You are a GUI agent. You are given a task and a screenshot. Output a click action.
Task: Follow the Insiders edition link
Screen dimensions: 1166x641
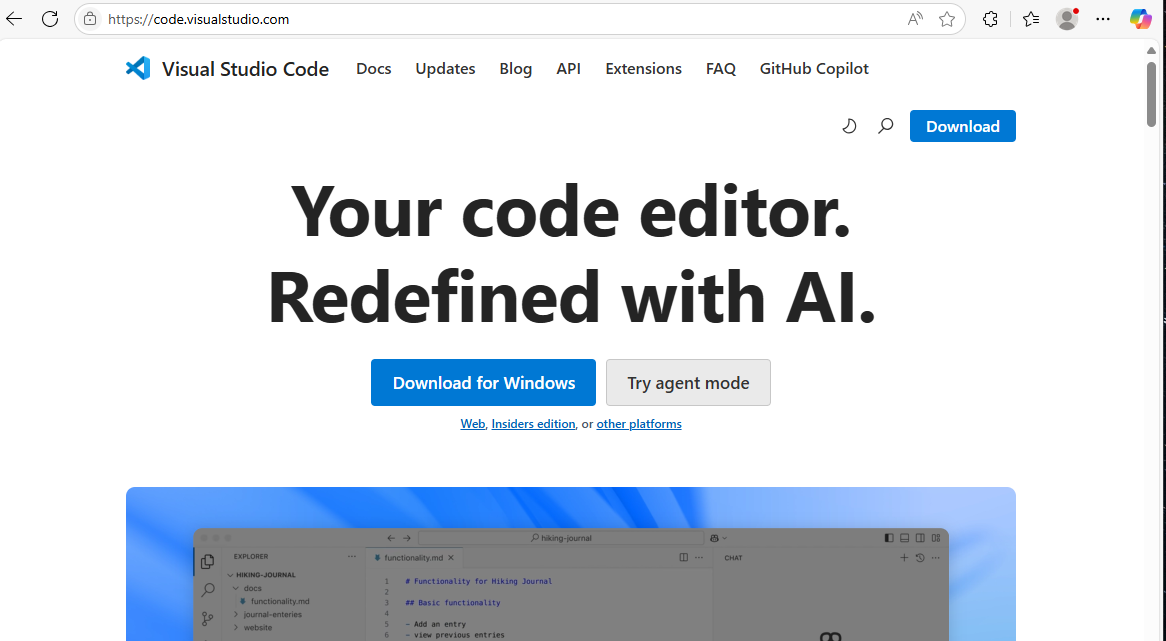[x=533, y=424]
